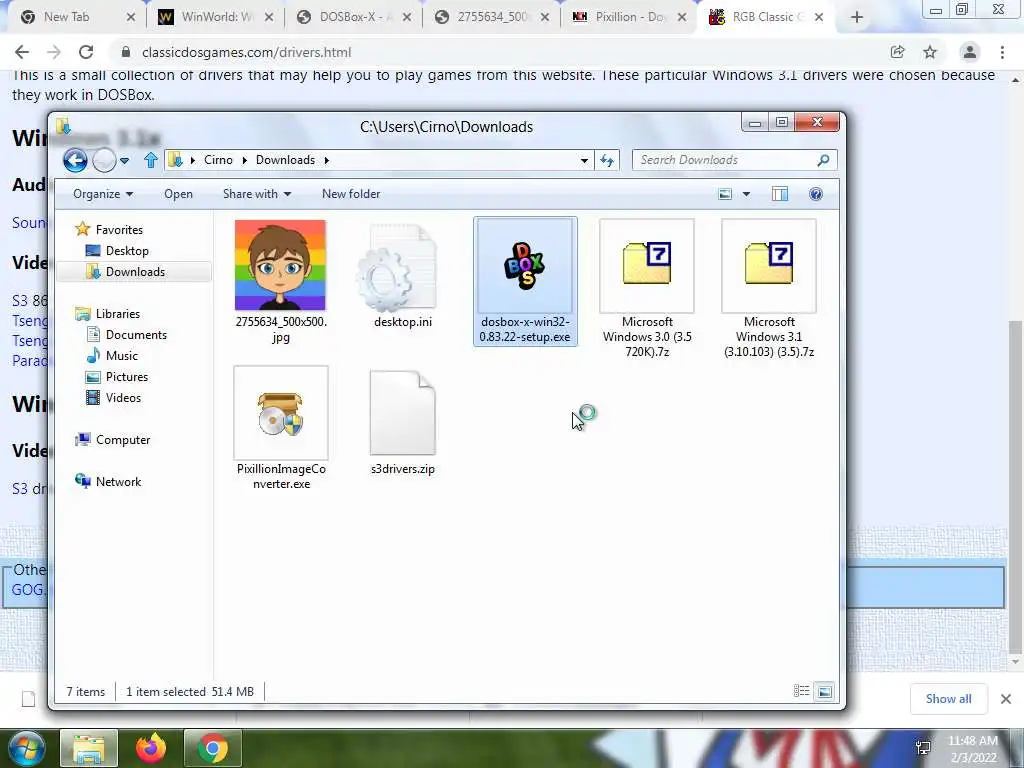Screen dimensions: 1024x768
Task: Open the Windows Start menu orb
Action: pyautogui.click(x=26, y=748)
